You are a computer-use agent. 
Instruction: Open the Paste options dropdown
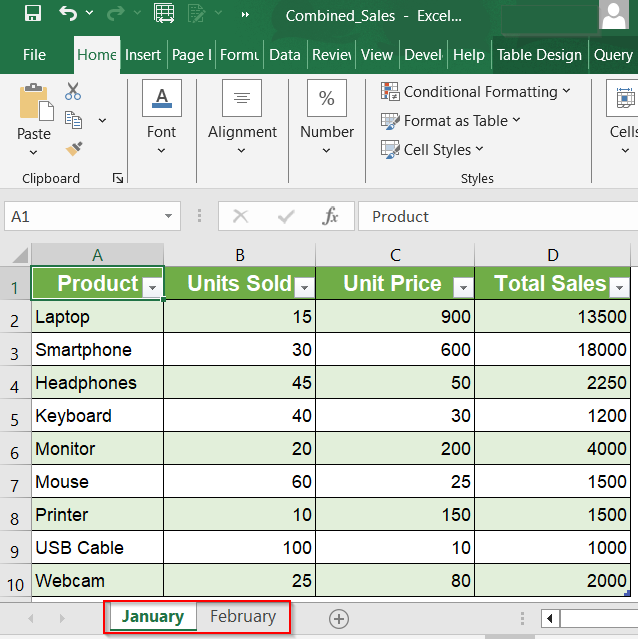click(33, 152)
